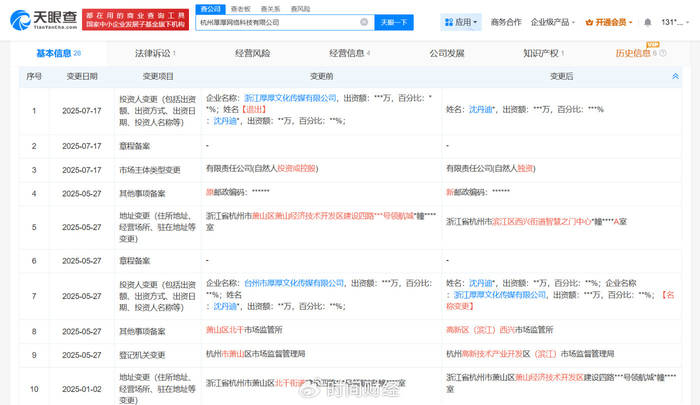
Task: Open the 知识产权 tab
Action: point(544,53)
